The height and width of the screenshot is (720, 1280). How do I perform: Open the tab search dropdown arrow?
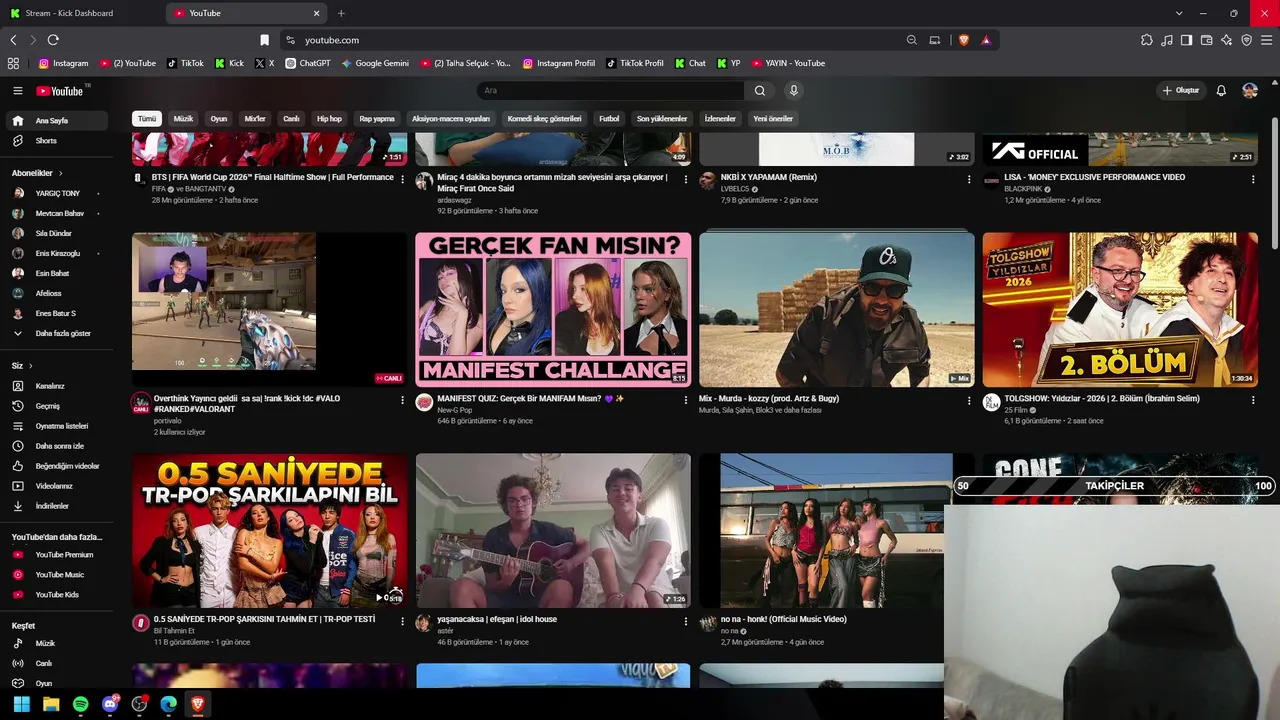[x=1179, y=13]
